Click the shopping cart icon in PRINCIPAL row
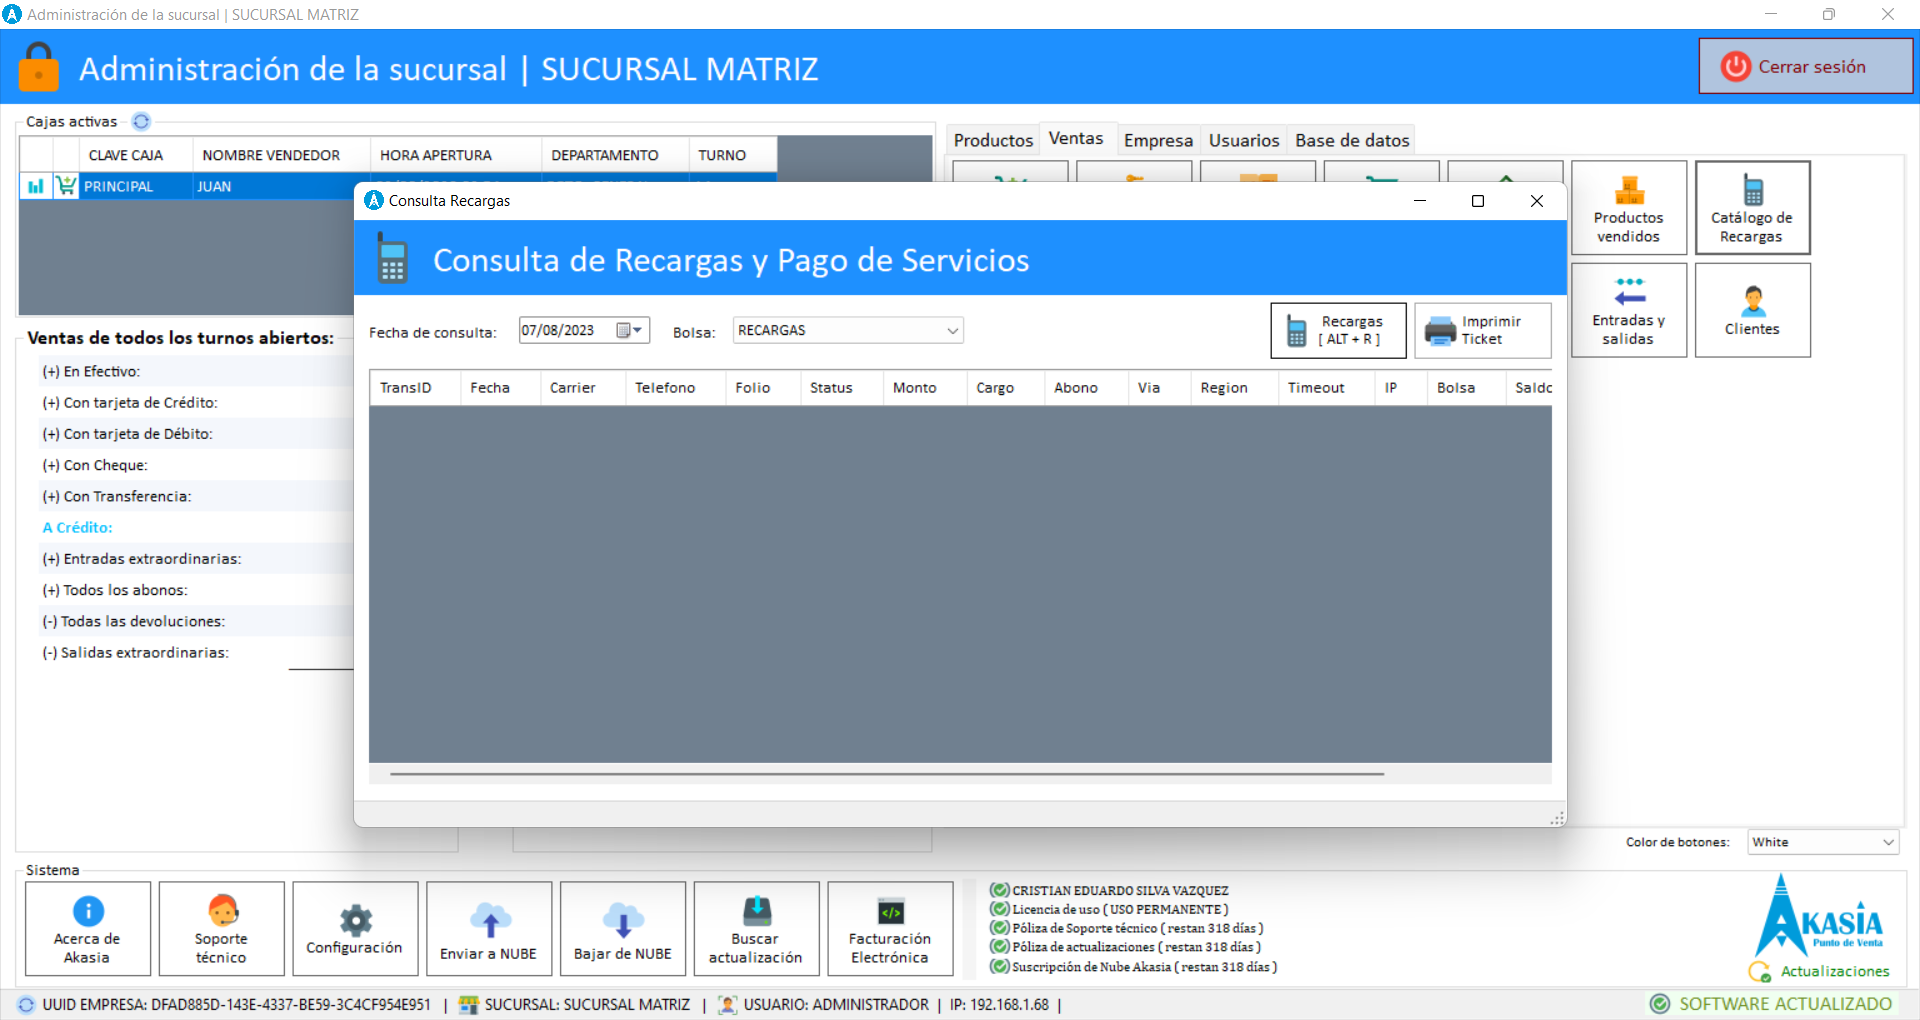 pyautogui.click(x=66, y=186)
